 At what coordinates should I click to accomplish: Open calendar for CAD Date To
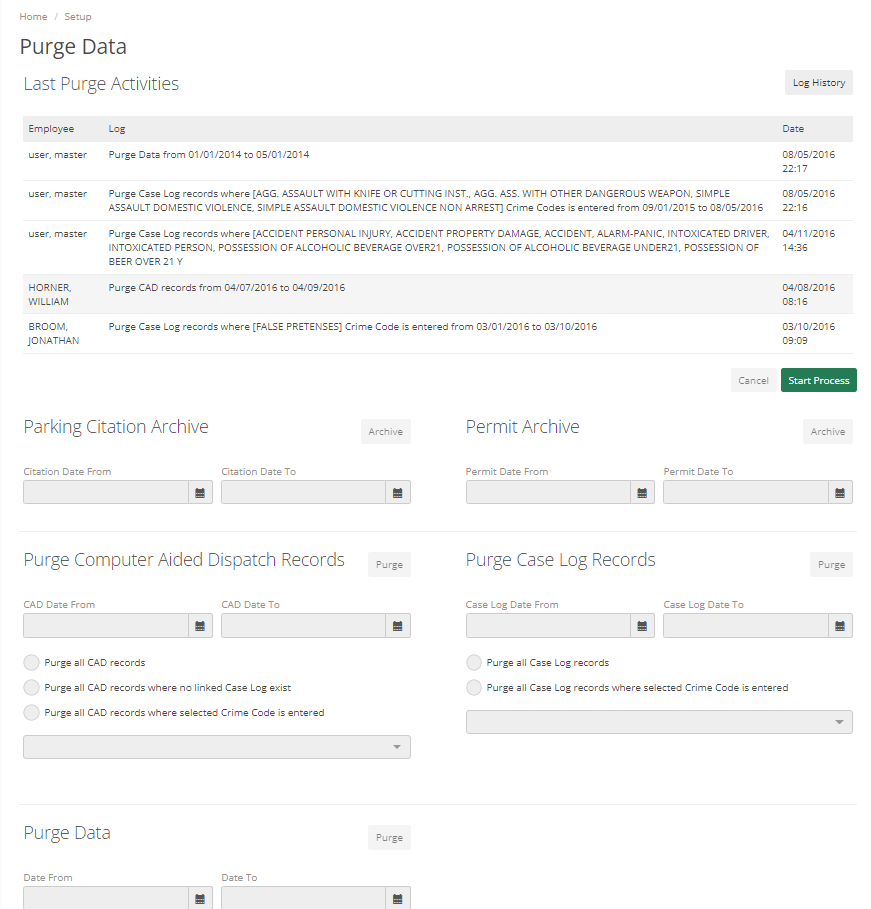[398, 626]
